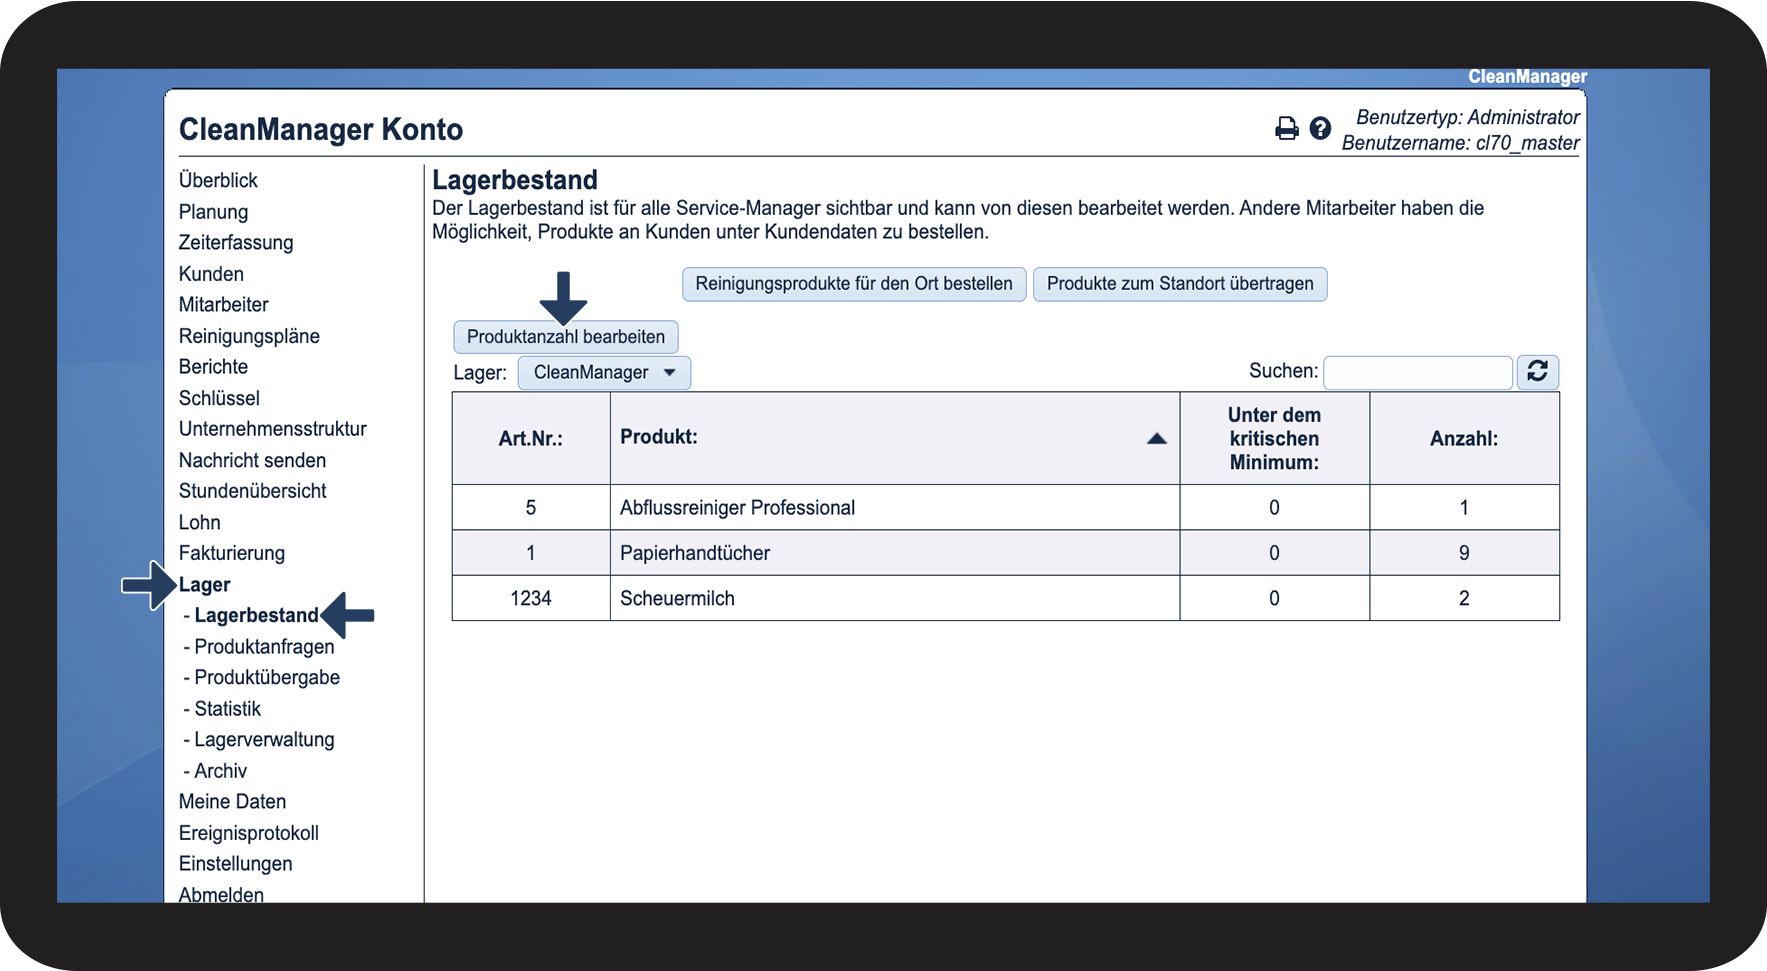Open Mitarbeiter section
Image resolution: width=1767 pixels, height=971 pixels.
tap(223, 305)
